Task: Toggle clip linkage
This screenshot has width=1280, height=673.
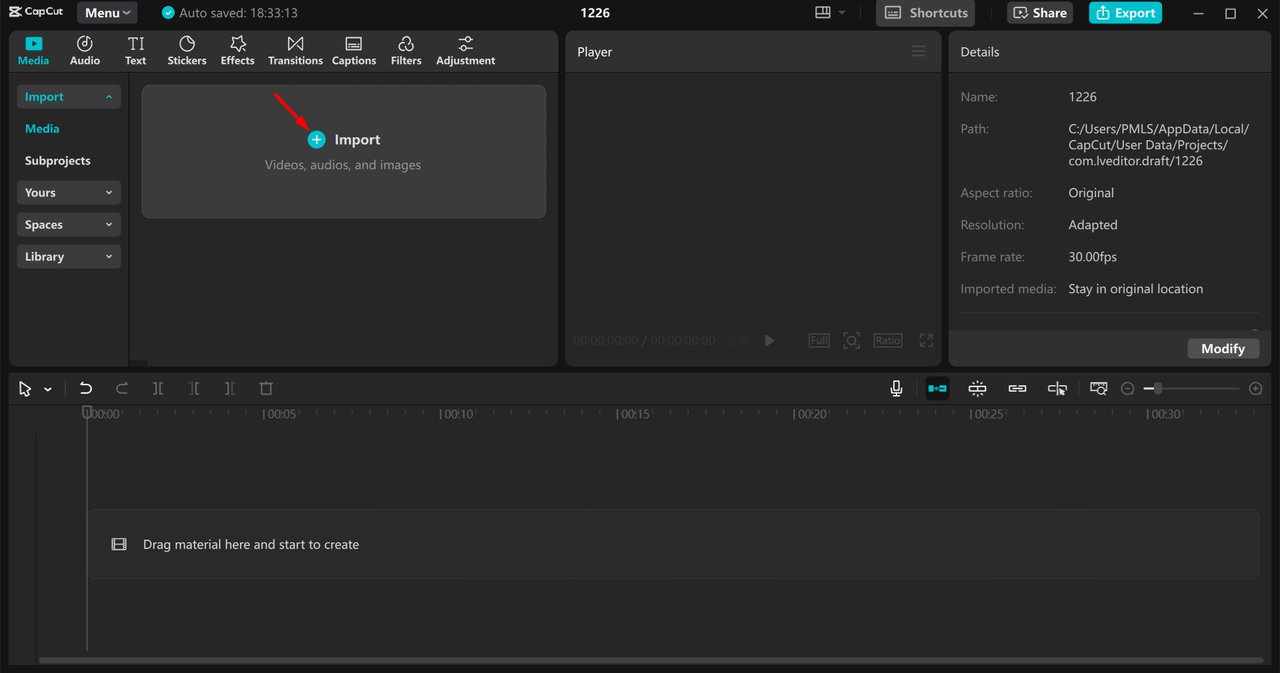Action: pyautogui.click(x=1017, y=388)
